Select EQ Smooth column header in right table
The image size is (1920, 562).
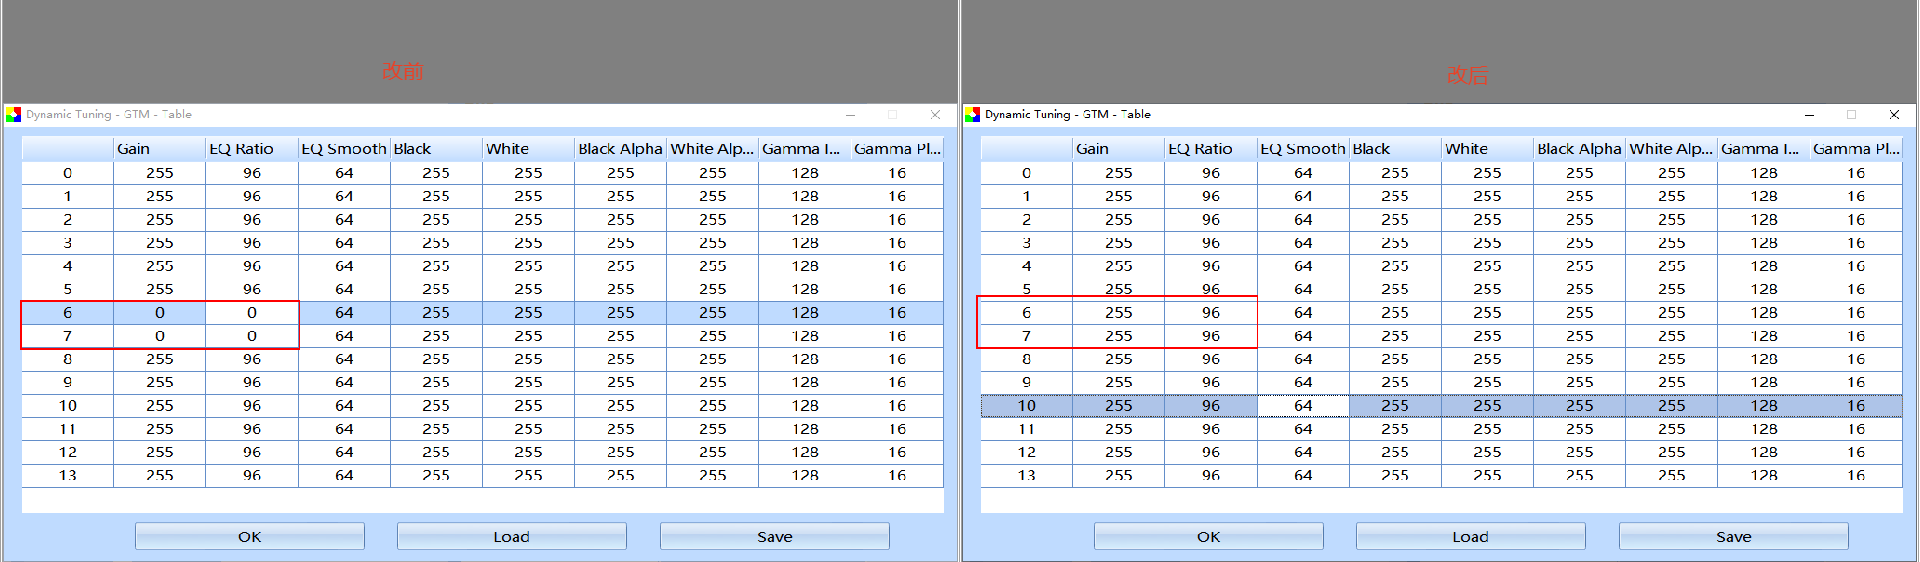click(x=1303, y=149)
